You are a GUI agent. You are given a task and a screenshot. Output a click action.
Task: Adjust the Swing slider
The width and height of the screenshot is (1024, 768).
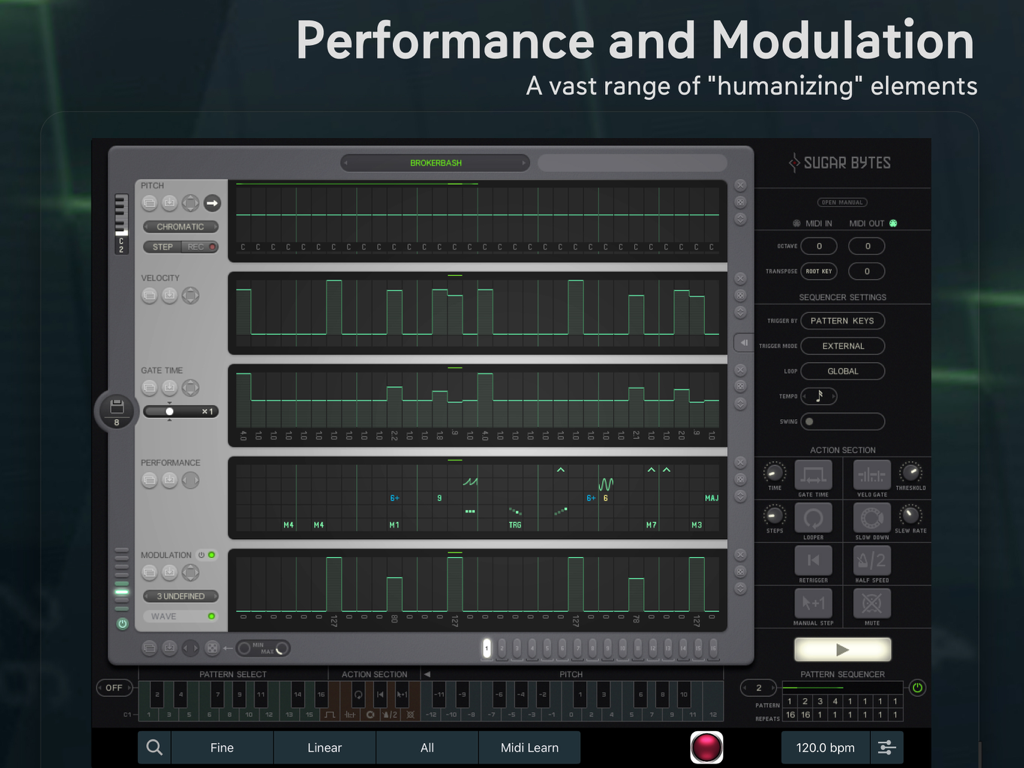click(x=842, y=421)
